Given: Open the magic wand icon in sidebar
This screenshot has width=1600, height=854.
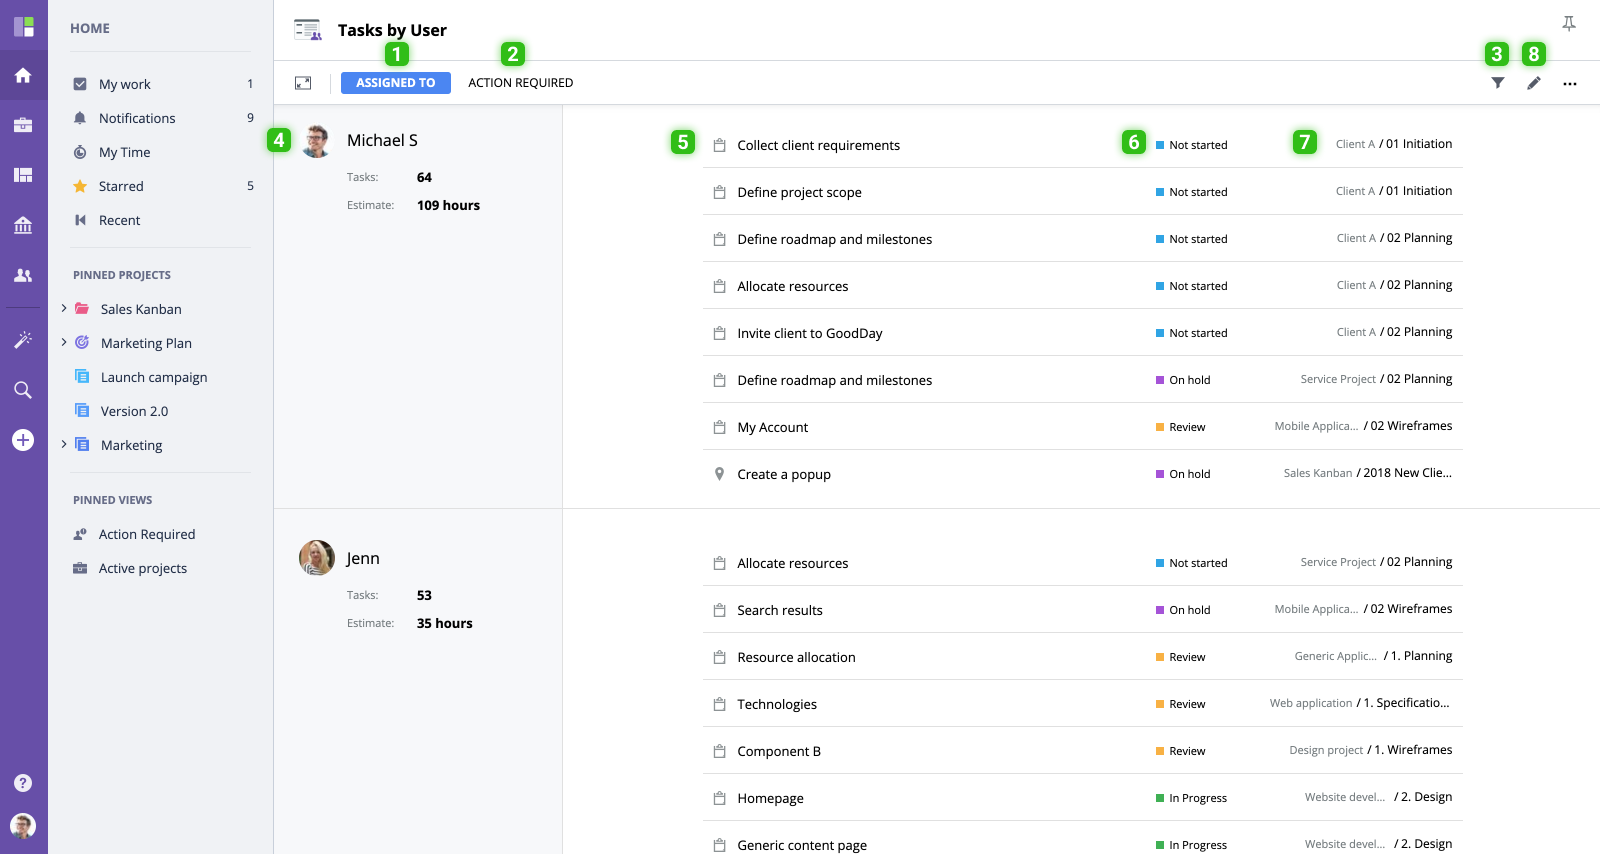Looking at the screenshot, I should tap(23, 340).
